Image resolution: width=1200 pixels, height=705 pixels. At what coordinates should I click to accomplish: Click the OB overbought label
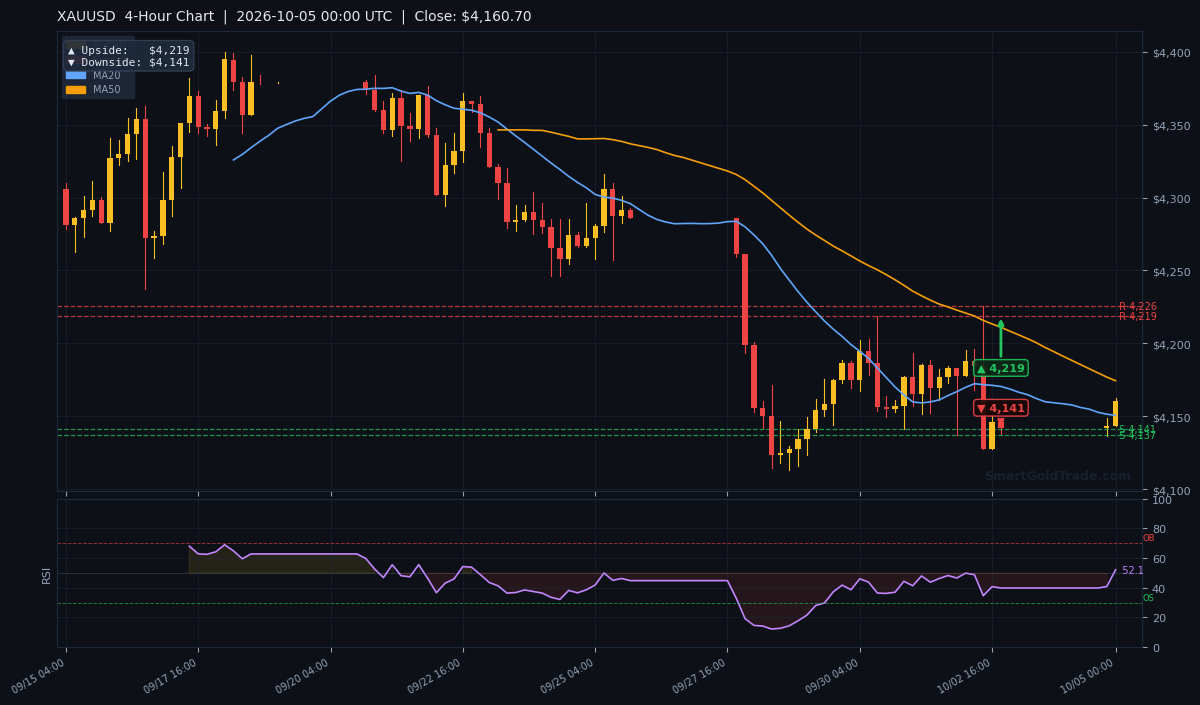pyautogui.click(x=1148, y=538)
